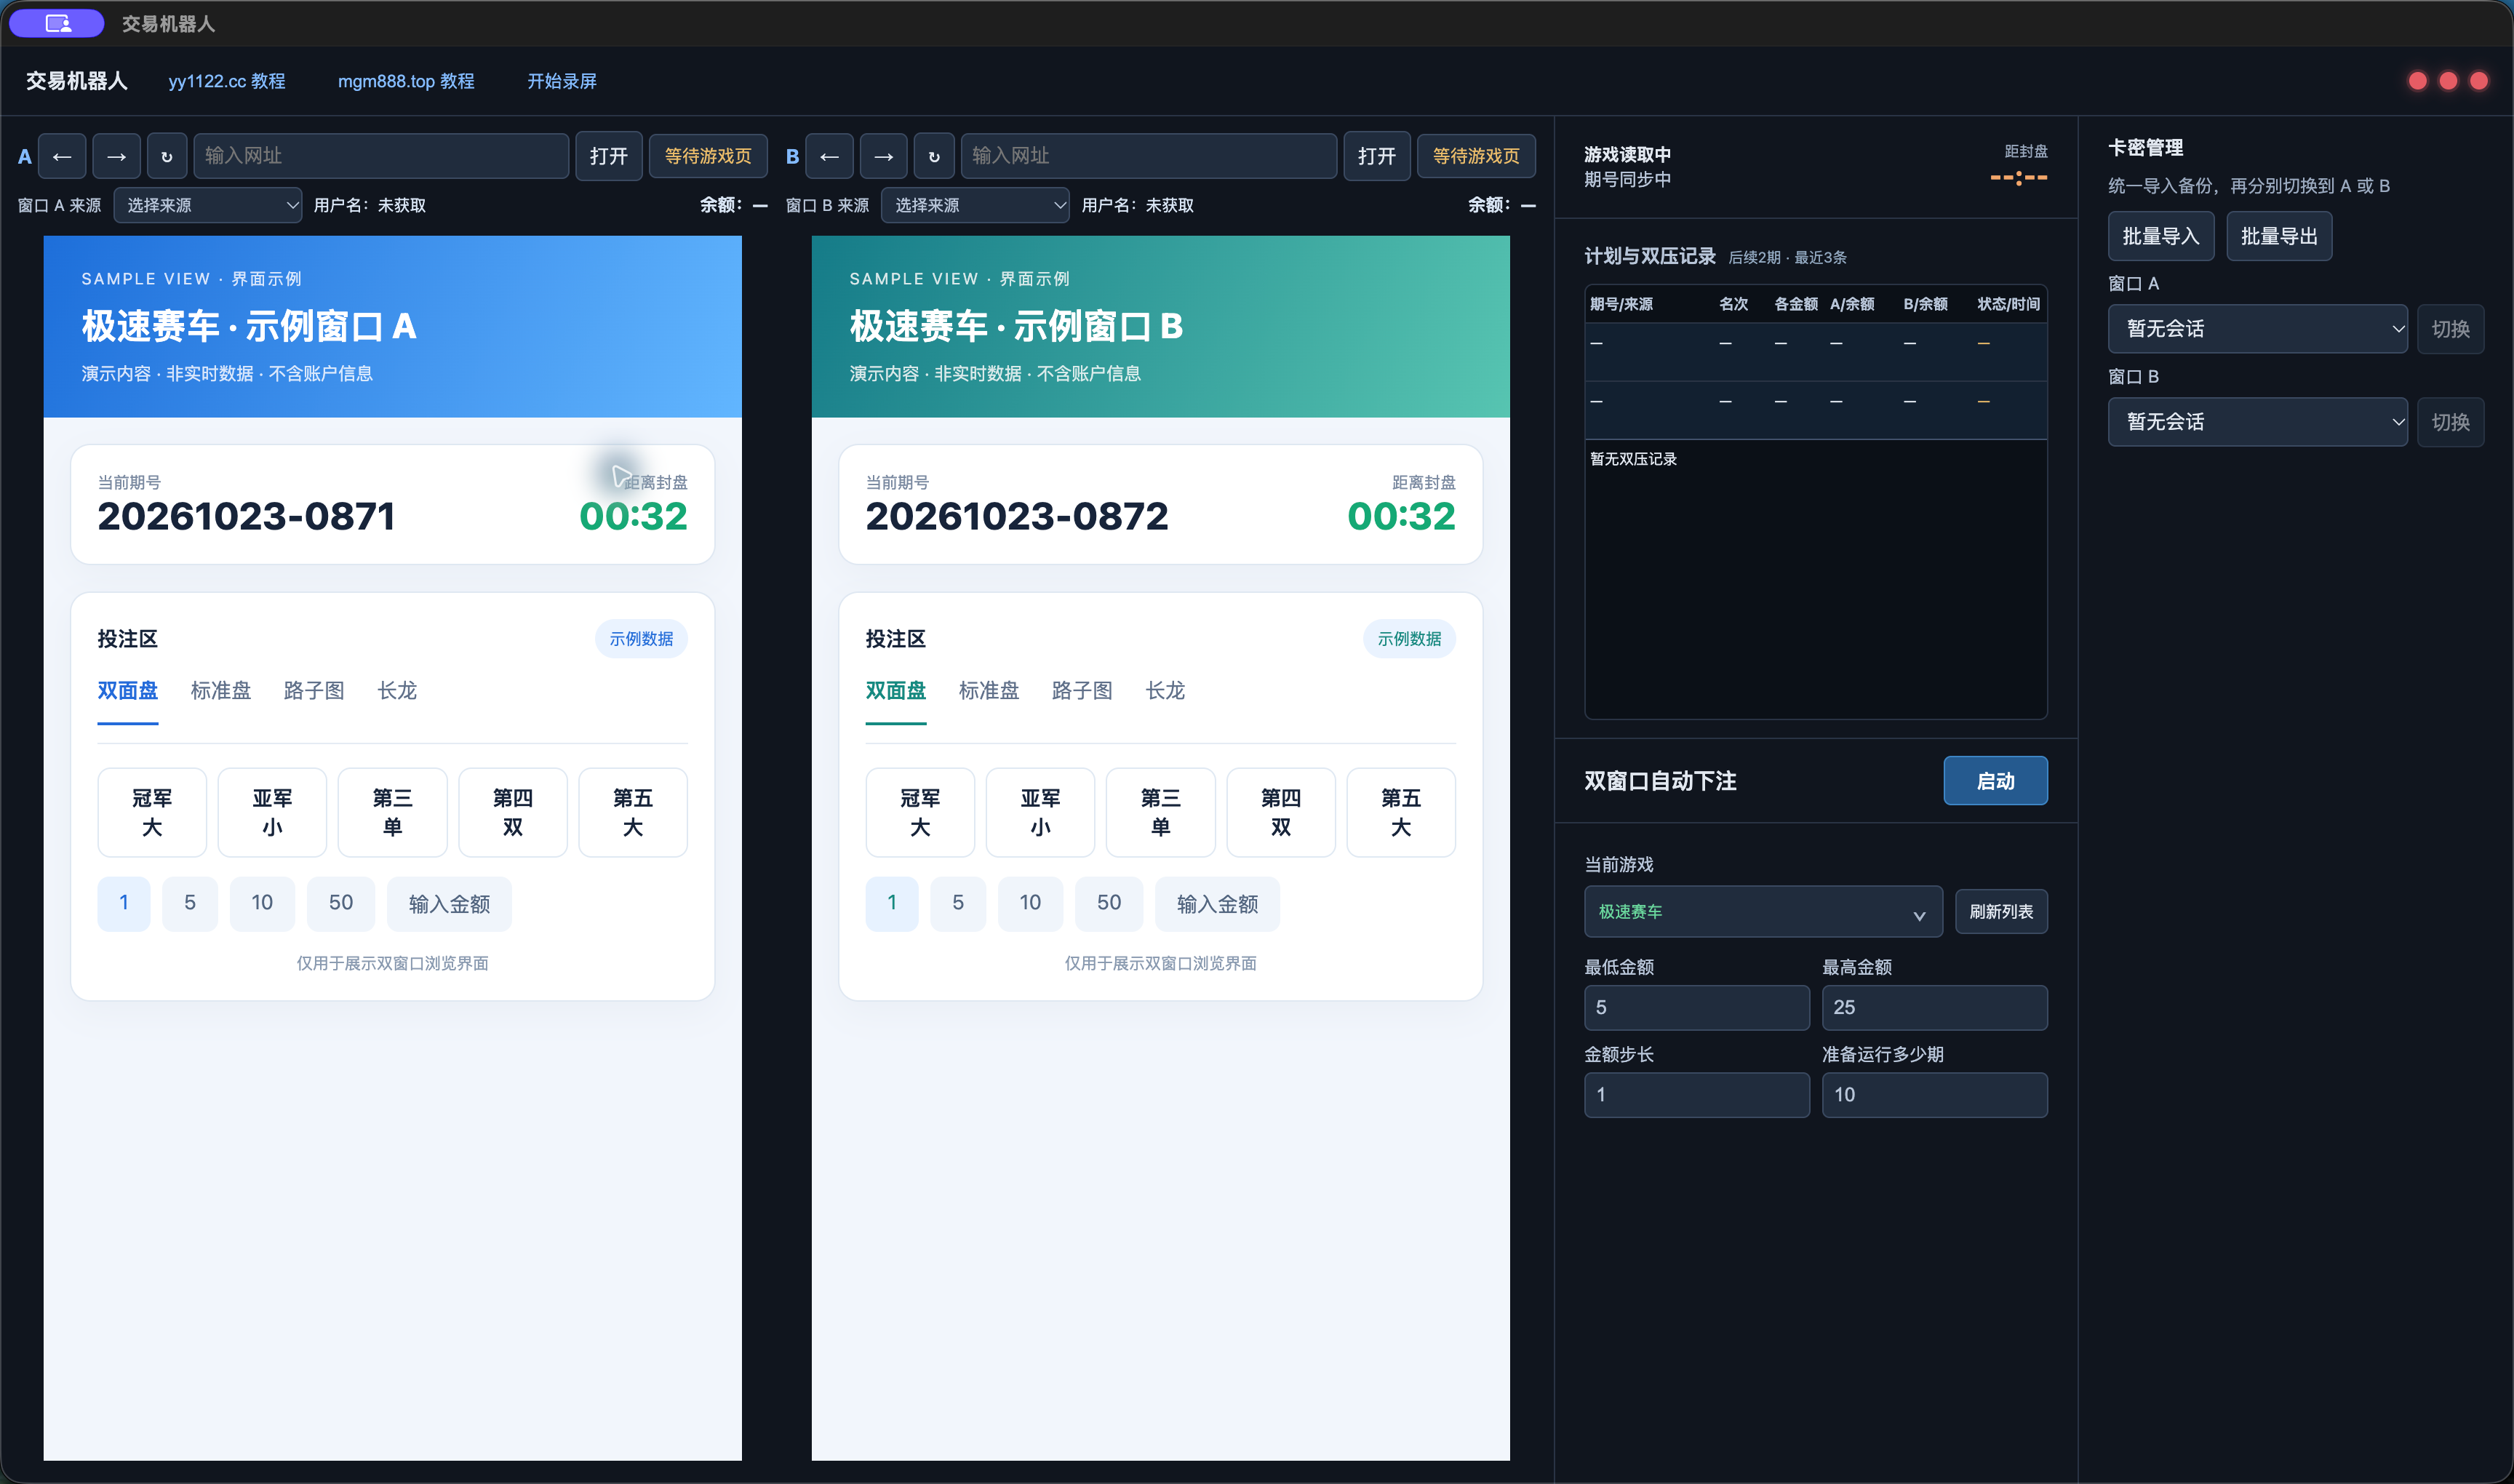Focus the window A URL input field

381,156
